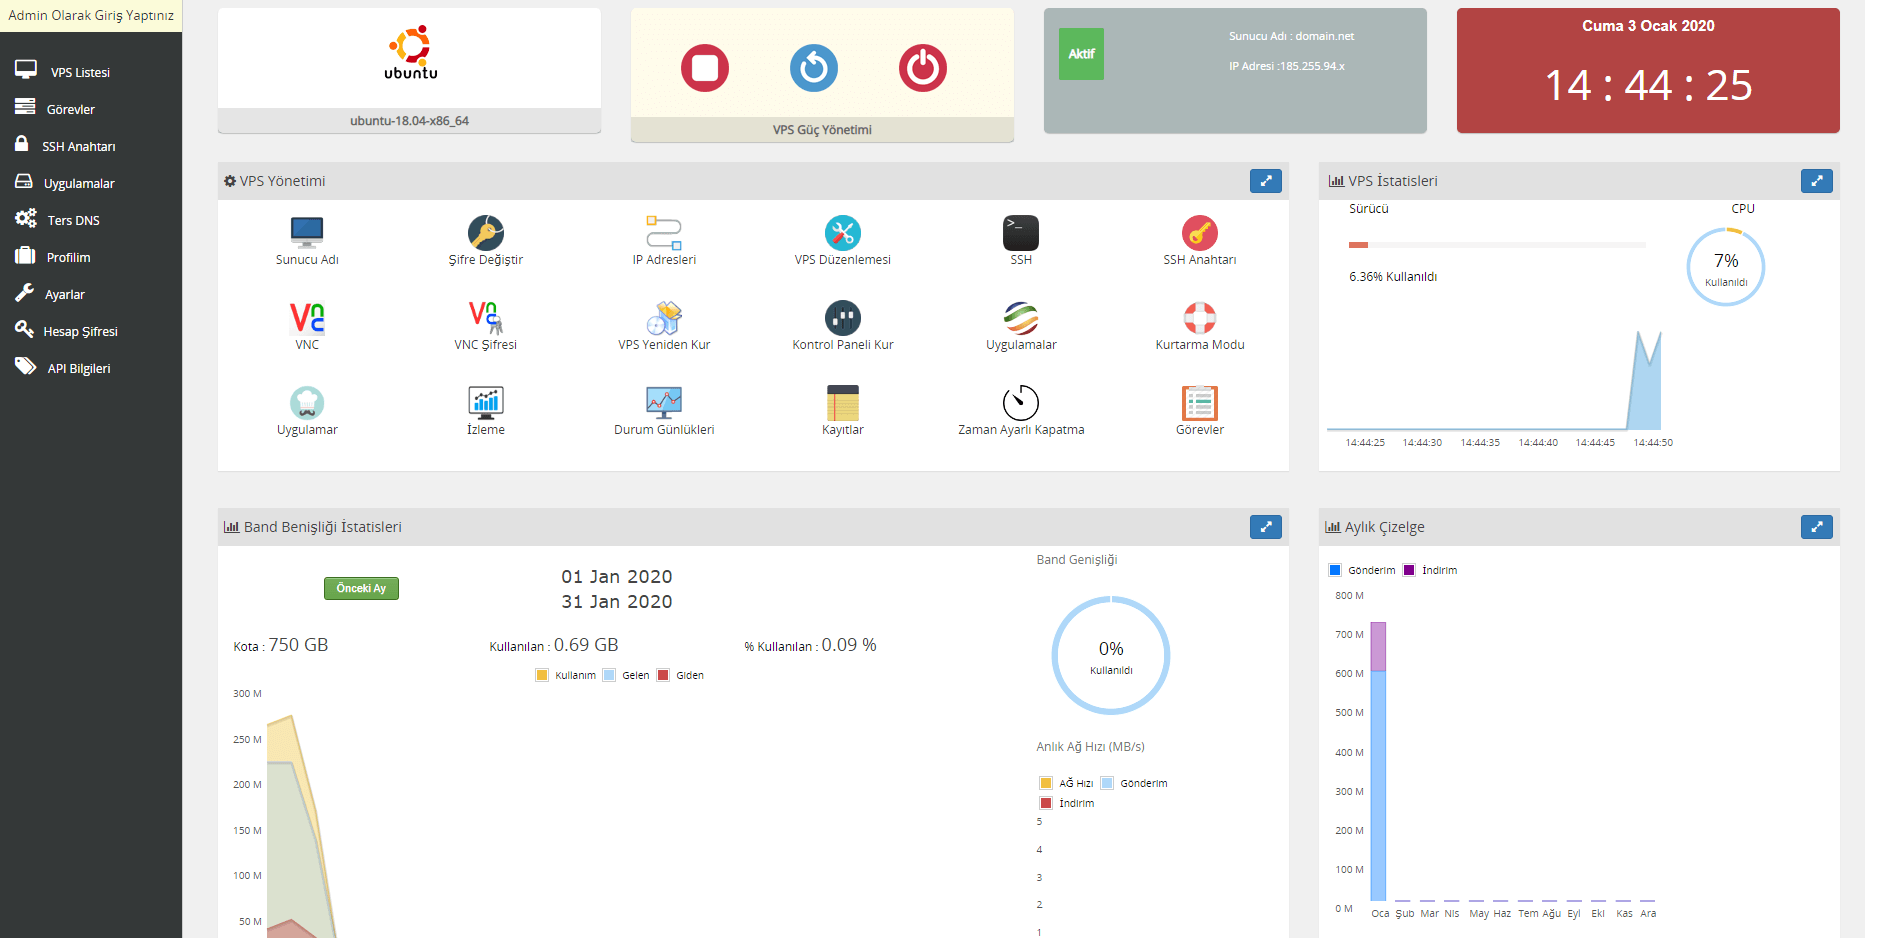1880x938 pixels.
Task: Click the red stop VPS power button
Action: [705, 68]
